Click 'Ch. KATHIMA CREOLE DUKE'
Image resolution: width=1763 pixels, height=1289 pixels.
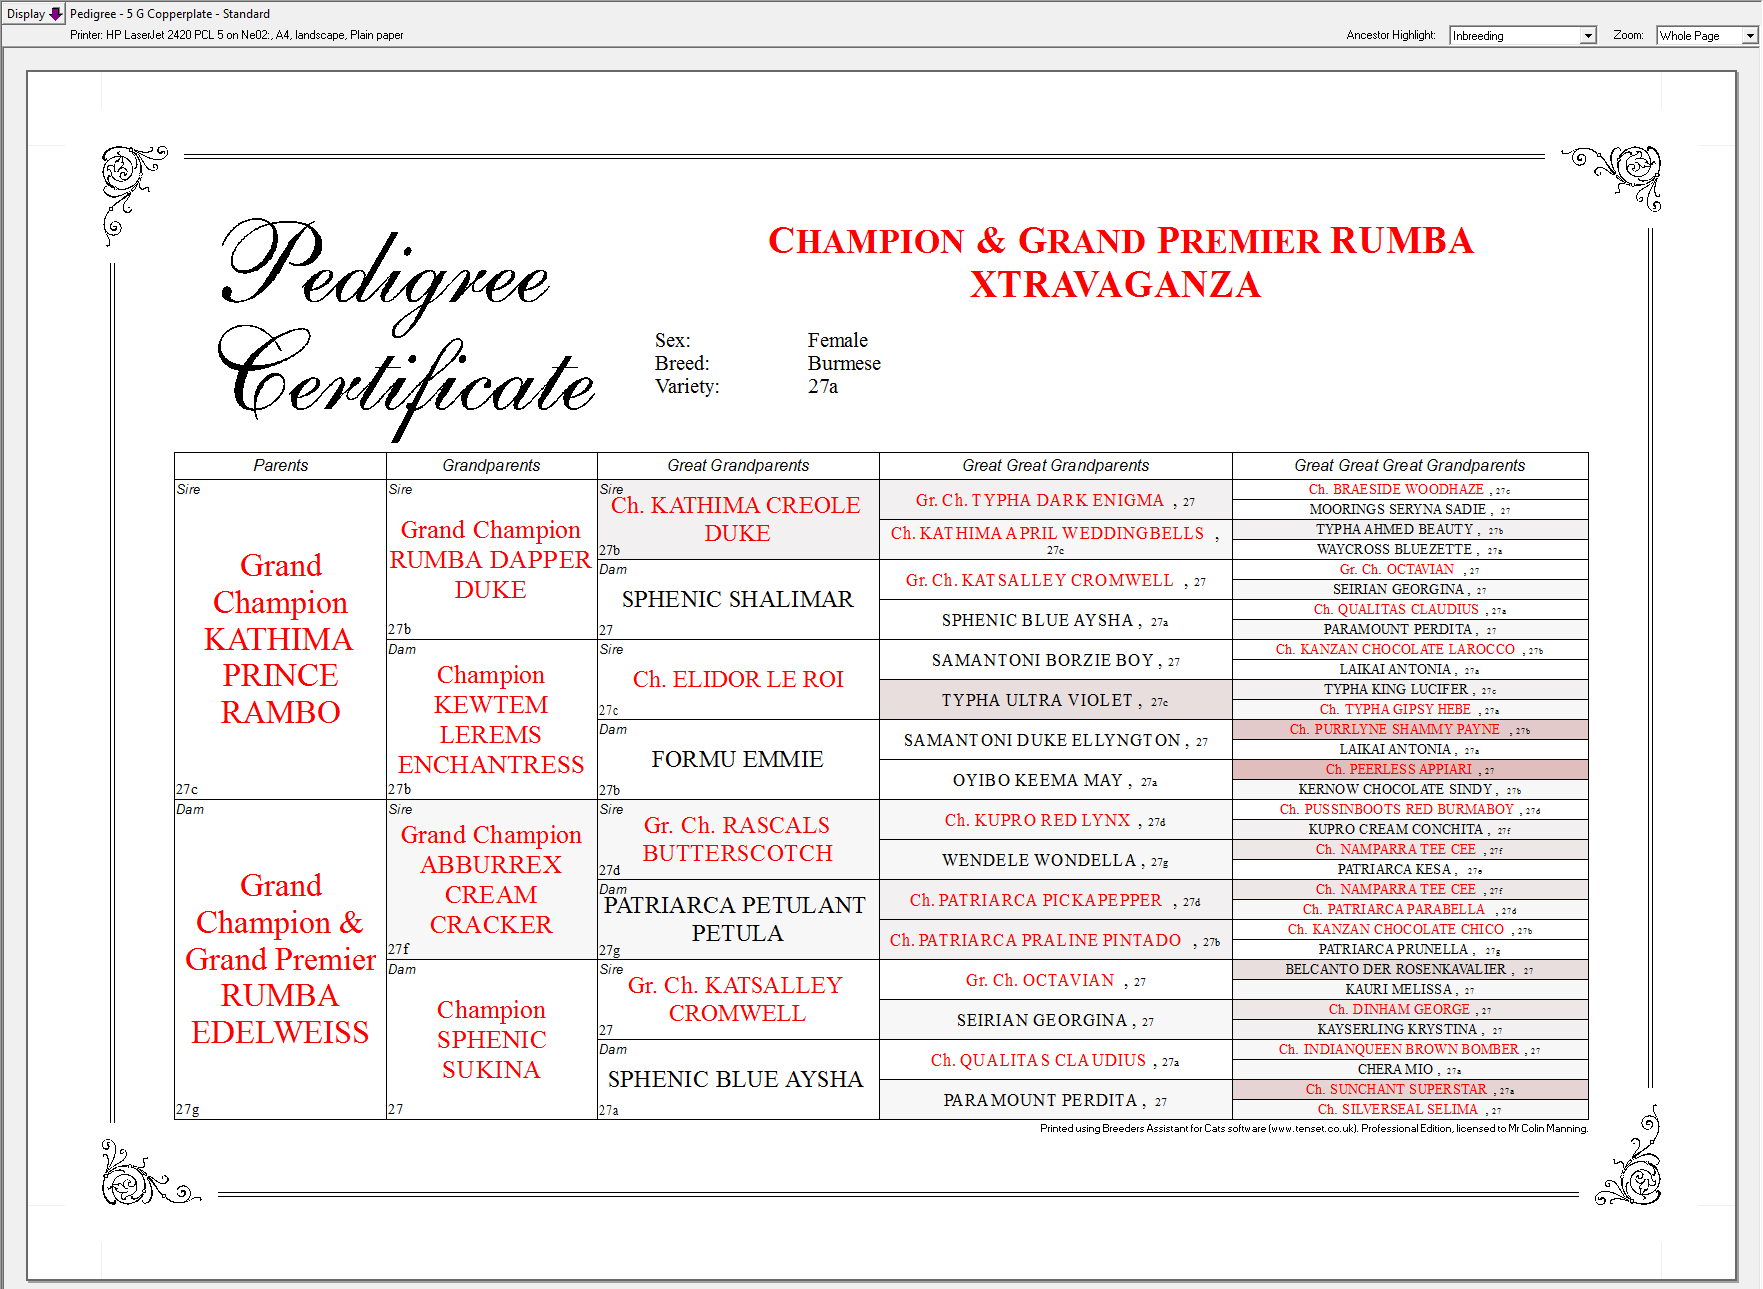pyautogui.click(x=737, y=519)
